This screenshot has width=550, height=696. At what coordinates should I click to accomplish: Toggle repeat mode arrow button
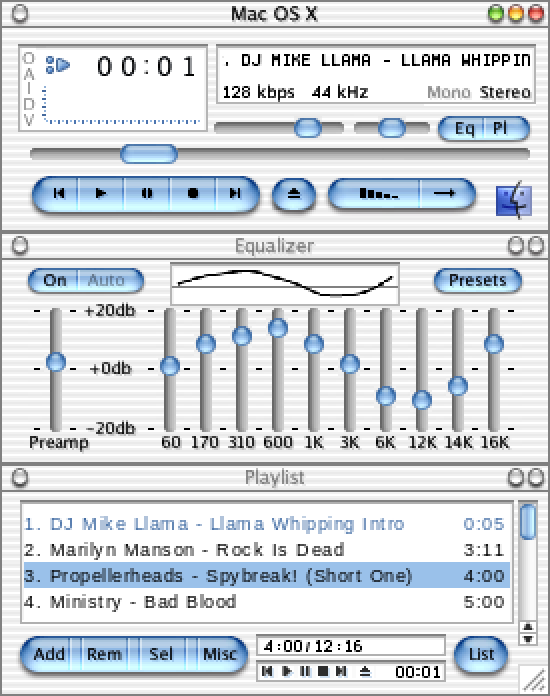(x=447, y=194)
